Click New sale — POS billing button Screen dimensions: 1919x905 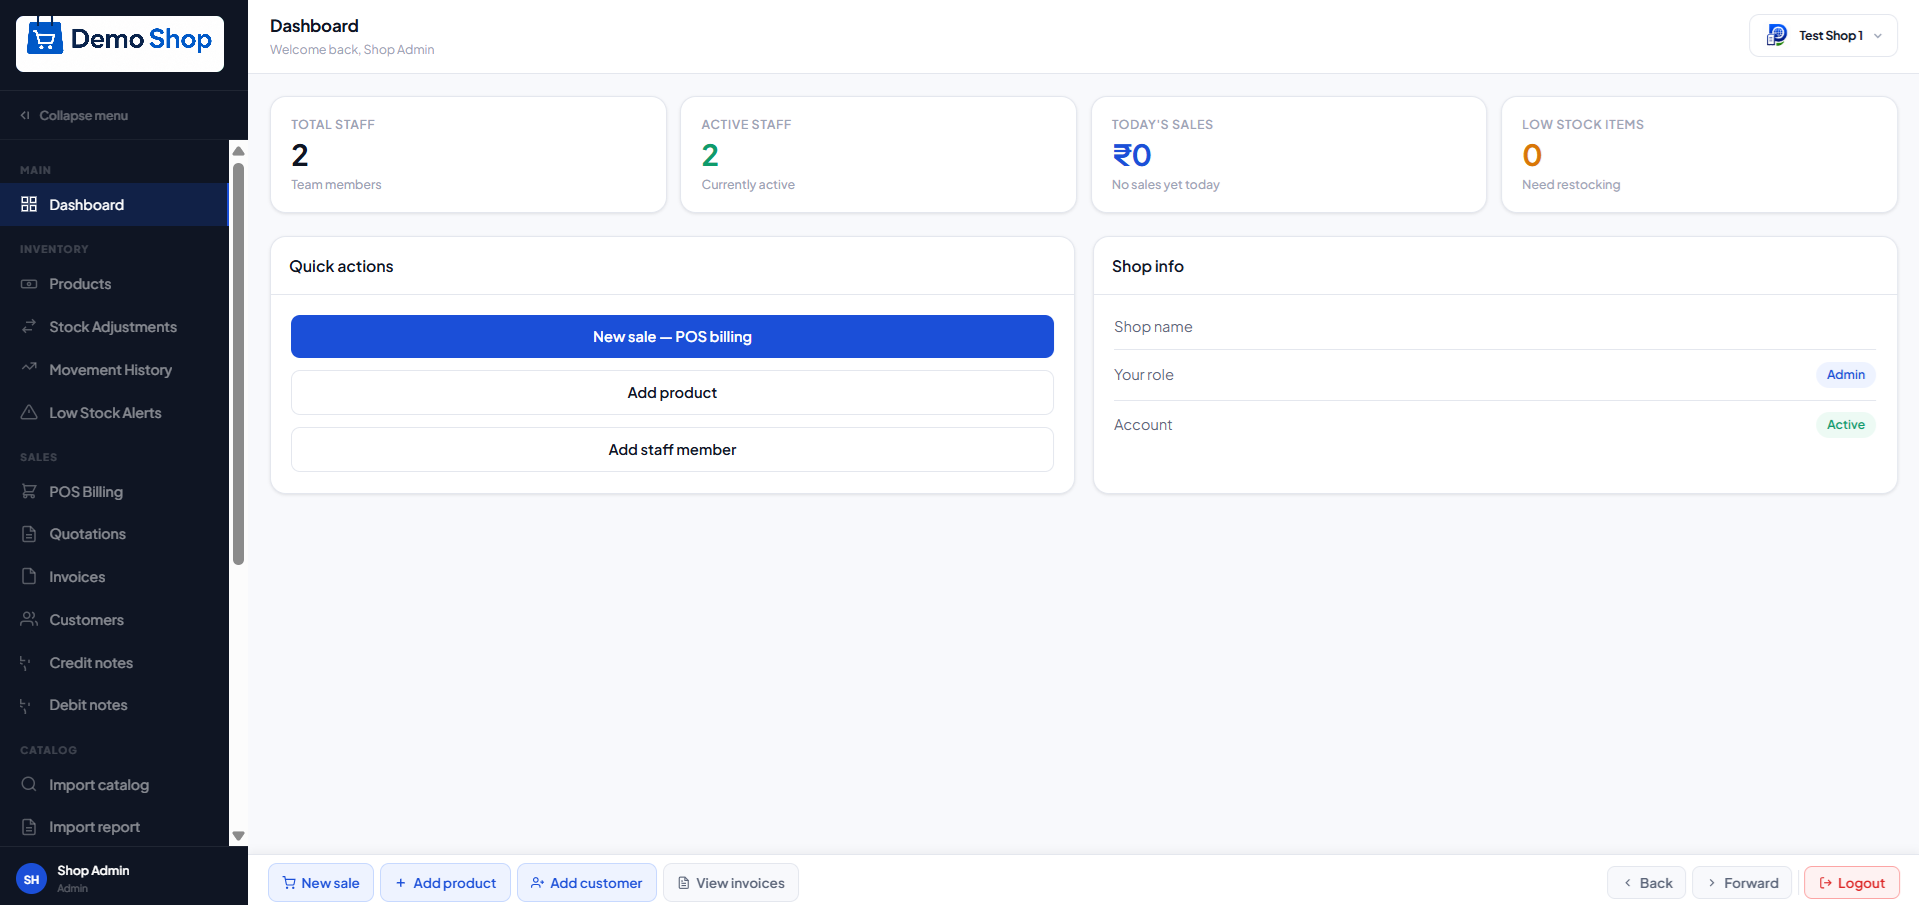672,337
